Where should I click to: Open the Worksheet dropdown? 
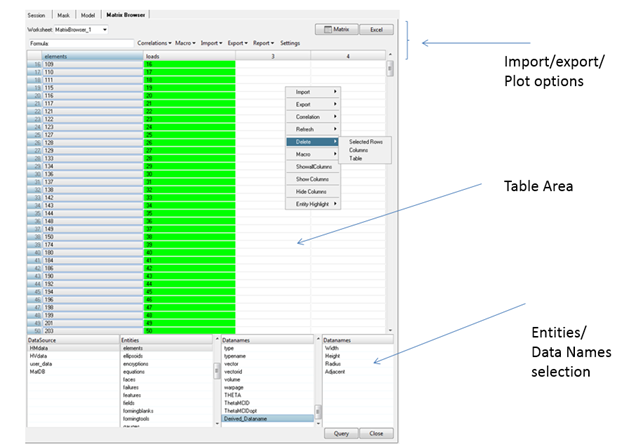[x=105, y=29]
